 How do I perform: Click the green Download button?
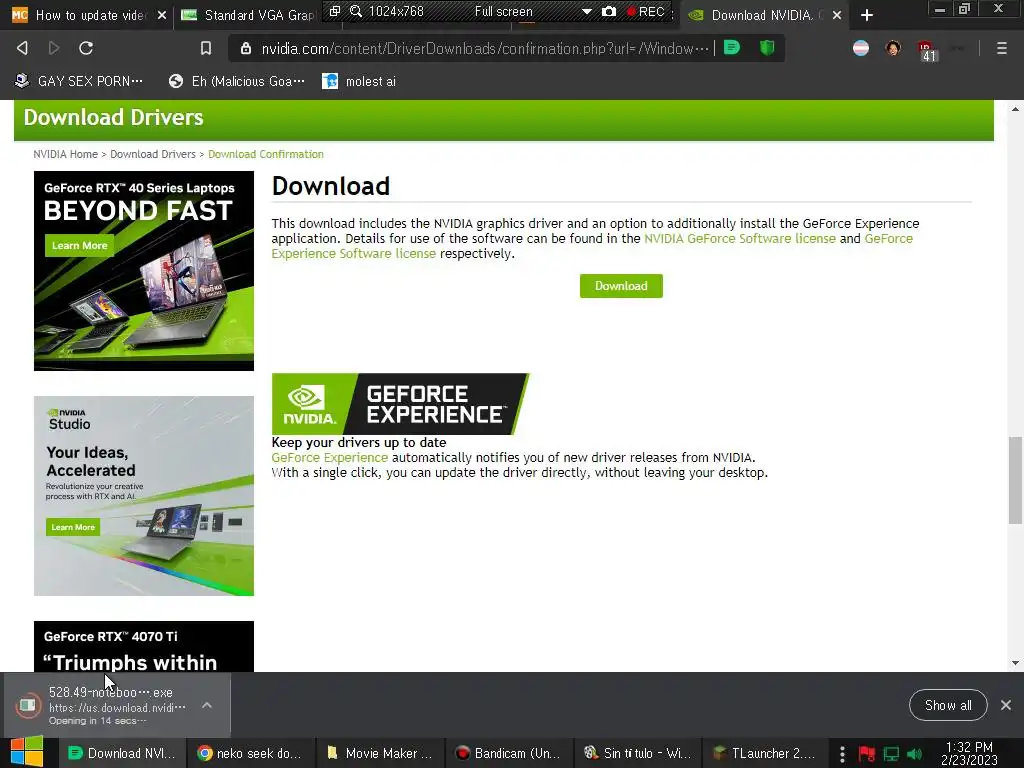(x=621, y=286)
